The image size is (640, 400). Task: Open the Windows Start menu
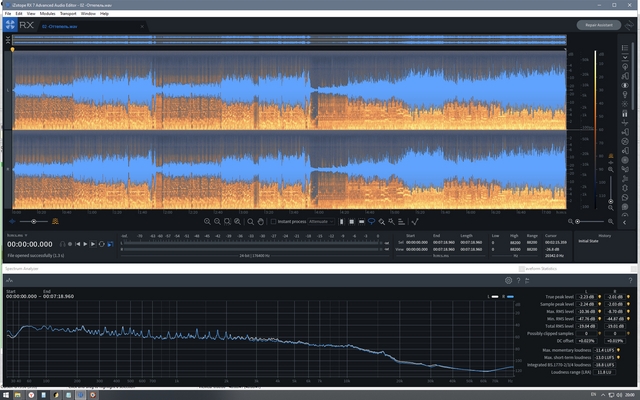tap(6, 394)
